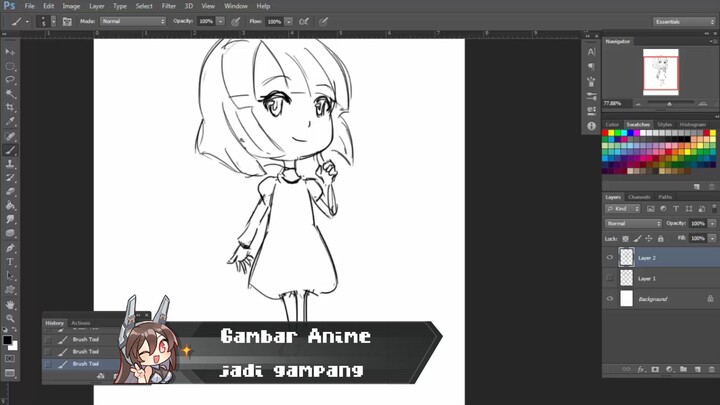
Task: Open the Filter menu
Action: point(169,6)
